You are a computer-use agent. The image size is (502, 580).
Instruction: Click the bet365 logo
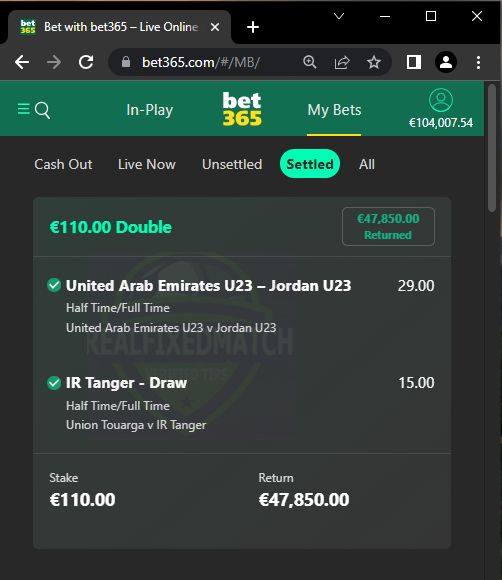tap(242, 109)
